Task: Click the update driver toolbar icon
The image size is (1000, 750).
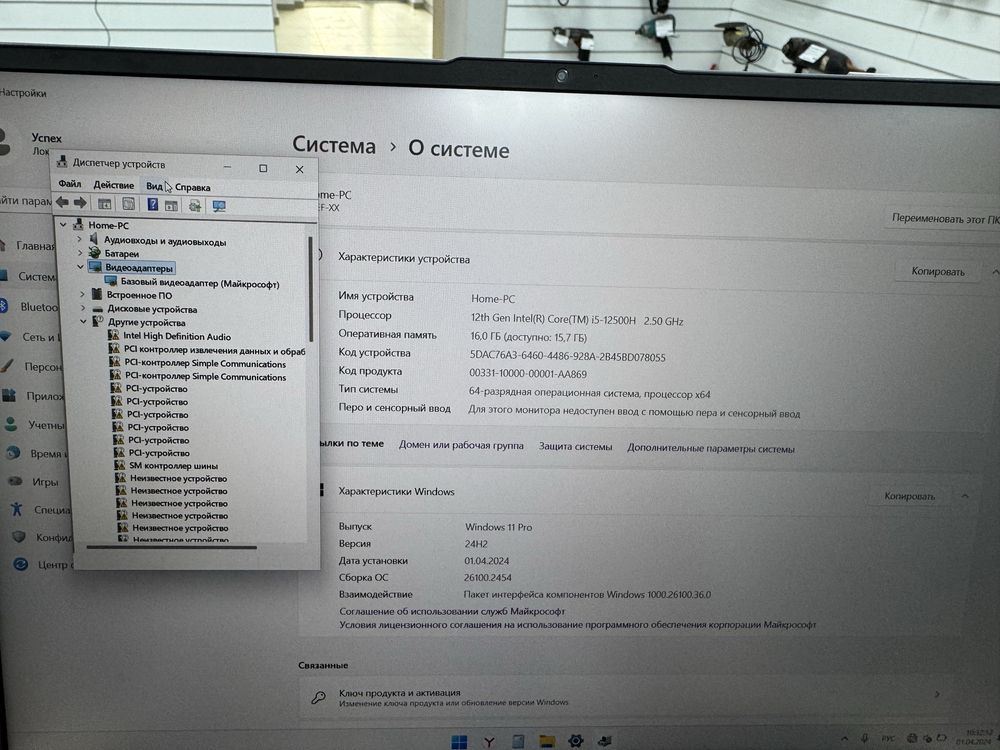Action: click(x=195, y=205)
